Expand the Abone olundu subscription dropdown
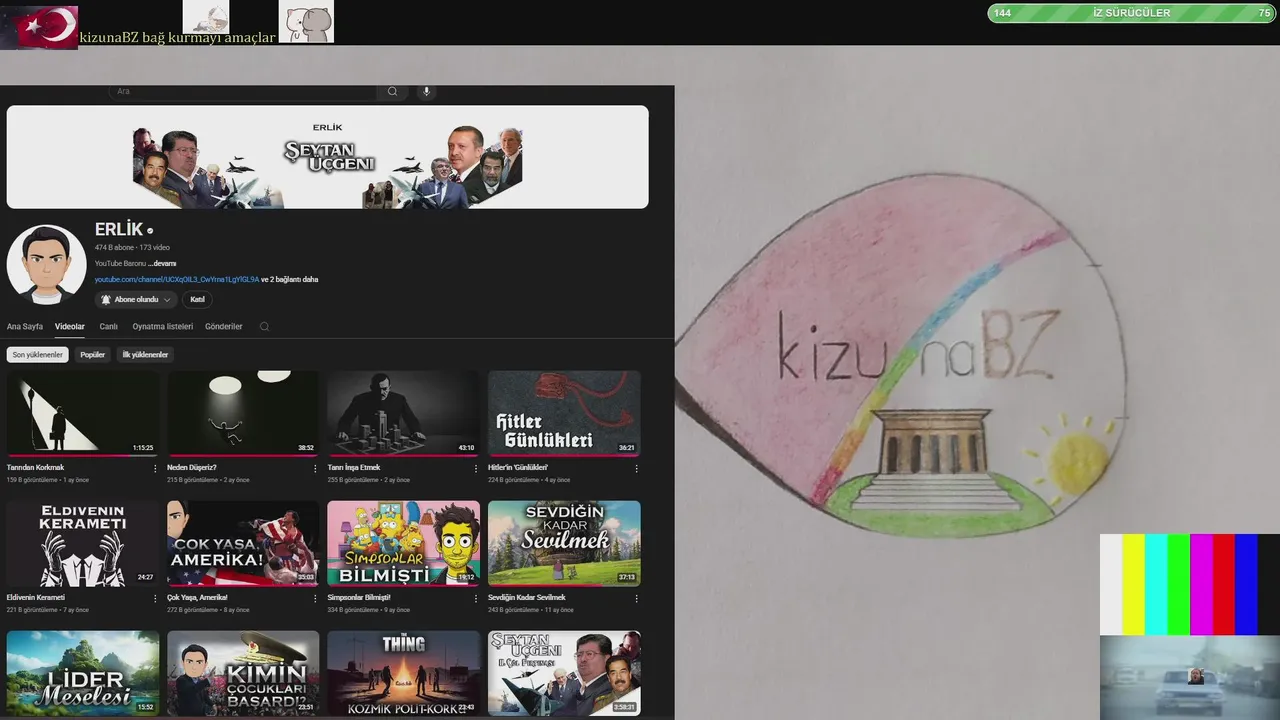 pos(167,300)
